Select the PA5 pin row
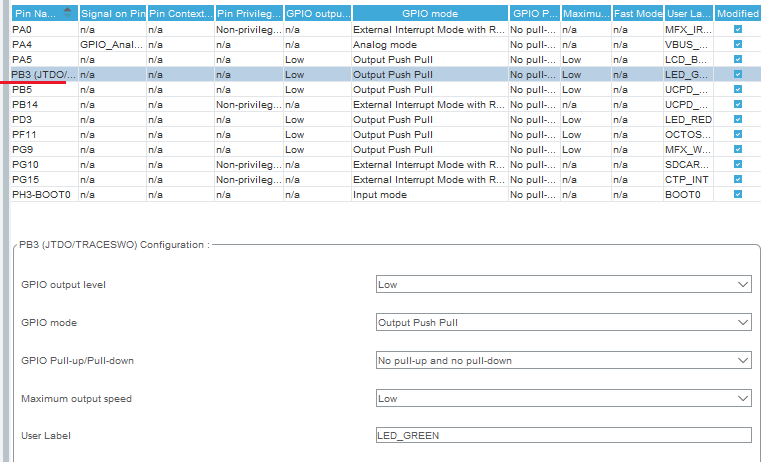Viewport: 761px width, 462px height. 385,60
